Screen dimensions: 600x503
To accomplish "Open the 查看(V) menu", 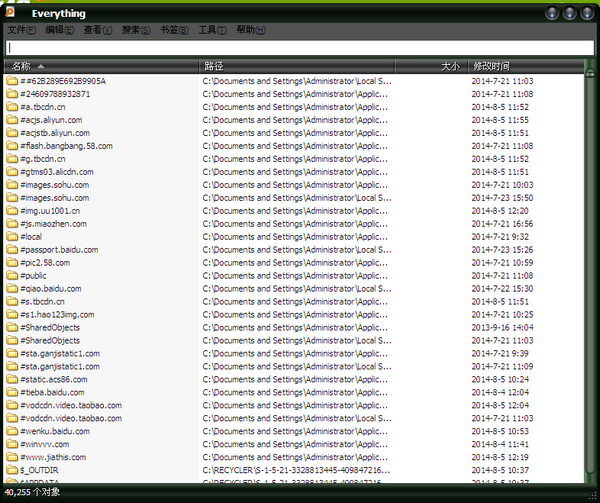I will 98,30.
